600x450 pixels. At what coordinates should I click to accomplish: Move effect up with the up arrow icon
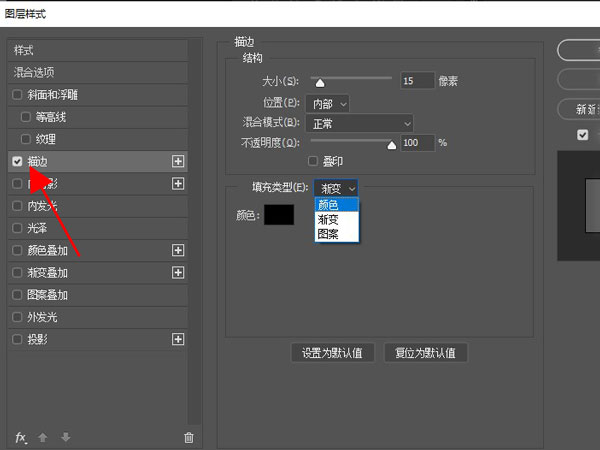click(x=42, y=437)
